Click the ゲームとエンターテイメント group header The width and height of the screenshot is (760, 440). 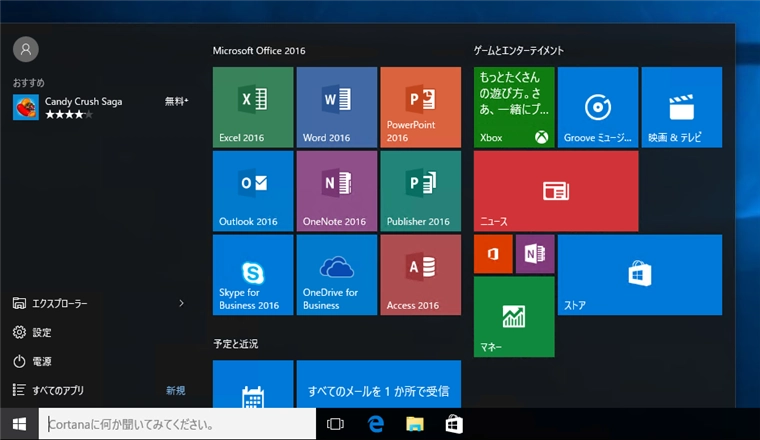(x=519, y=50)
